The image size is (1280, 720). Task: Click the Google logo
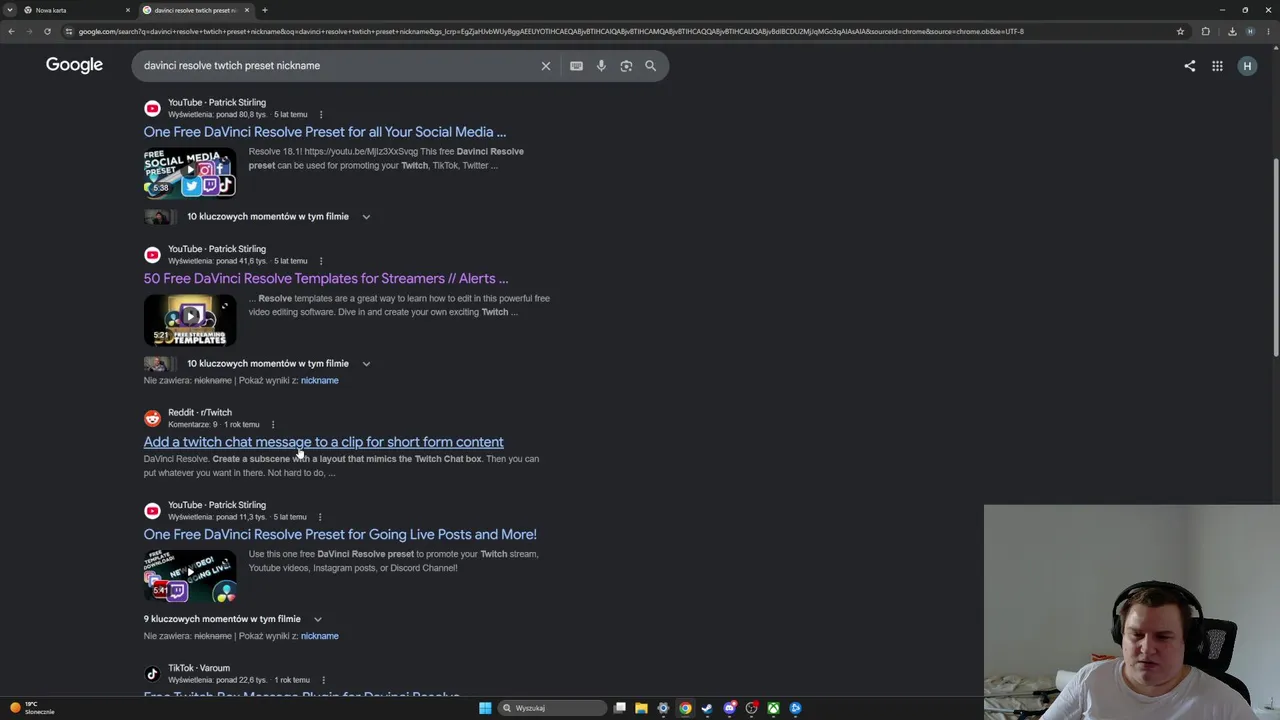[74, 65]
